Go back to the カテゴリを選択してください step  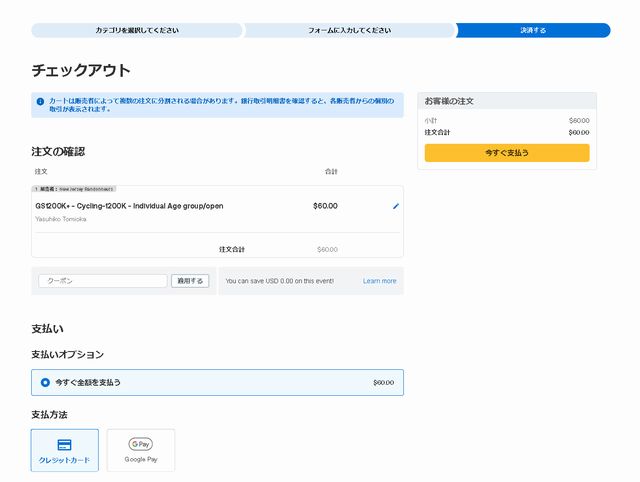tap(137, 31)
